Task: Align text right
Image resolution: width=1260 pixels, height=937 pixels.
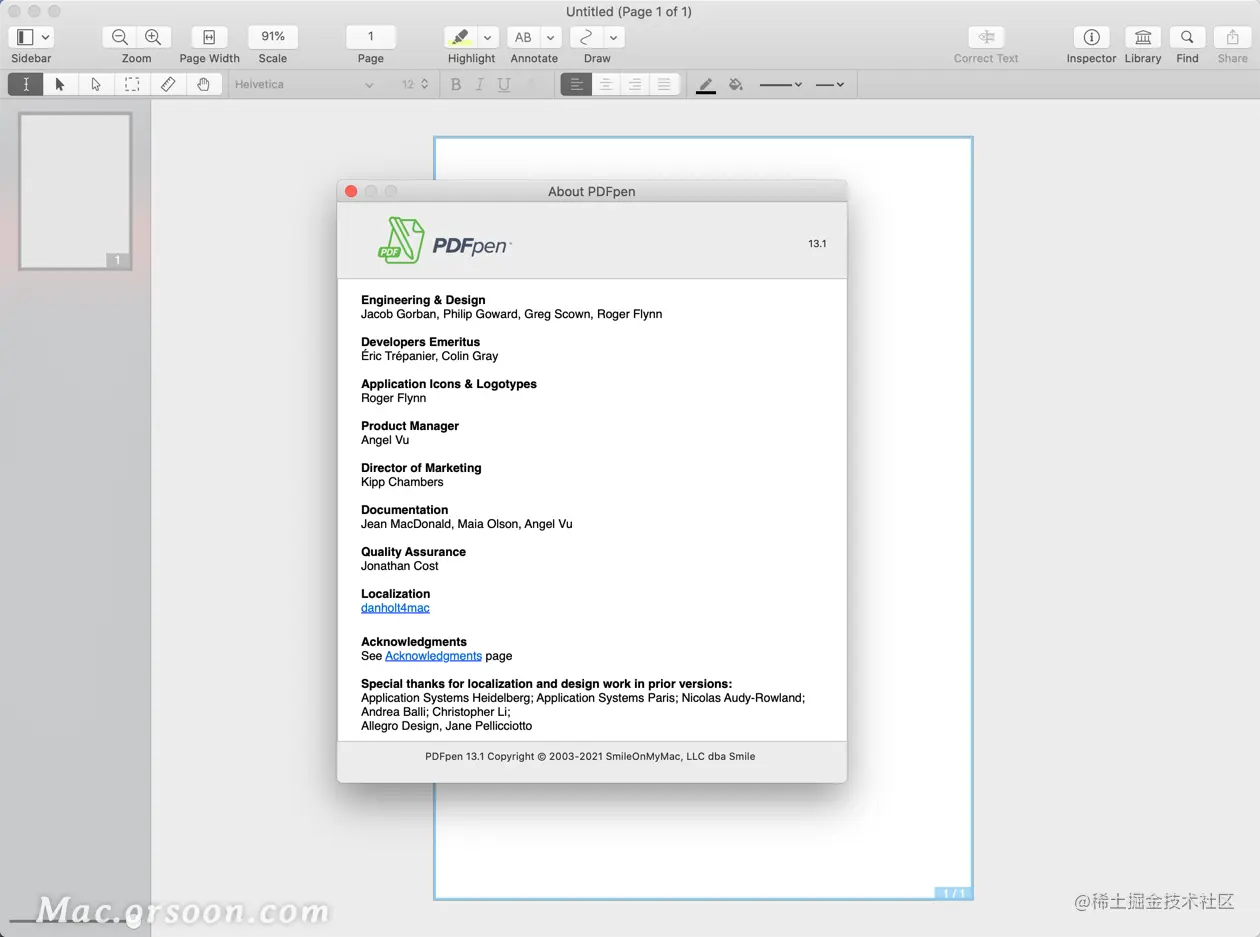Action: click(x=635, y=84)
